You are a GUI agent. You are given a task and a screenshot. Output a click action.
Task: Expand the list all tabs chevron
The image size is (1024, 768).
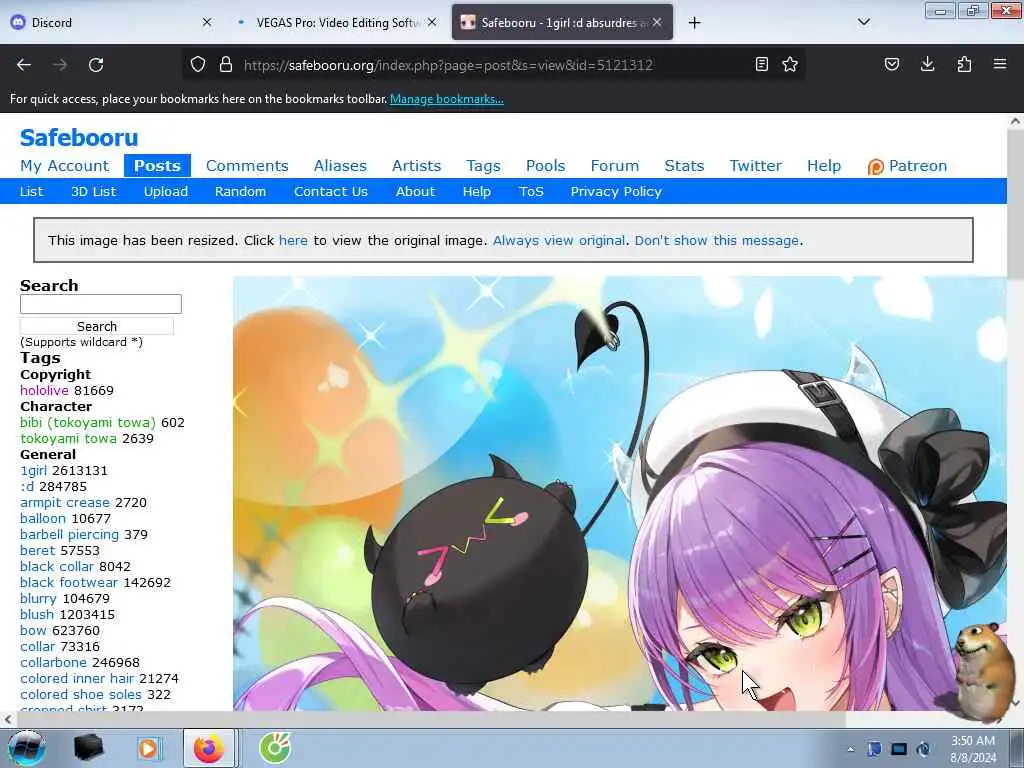click(864, 22)
